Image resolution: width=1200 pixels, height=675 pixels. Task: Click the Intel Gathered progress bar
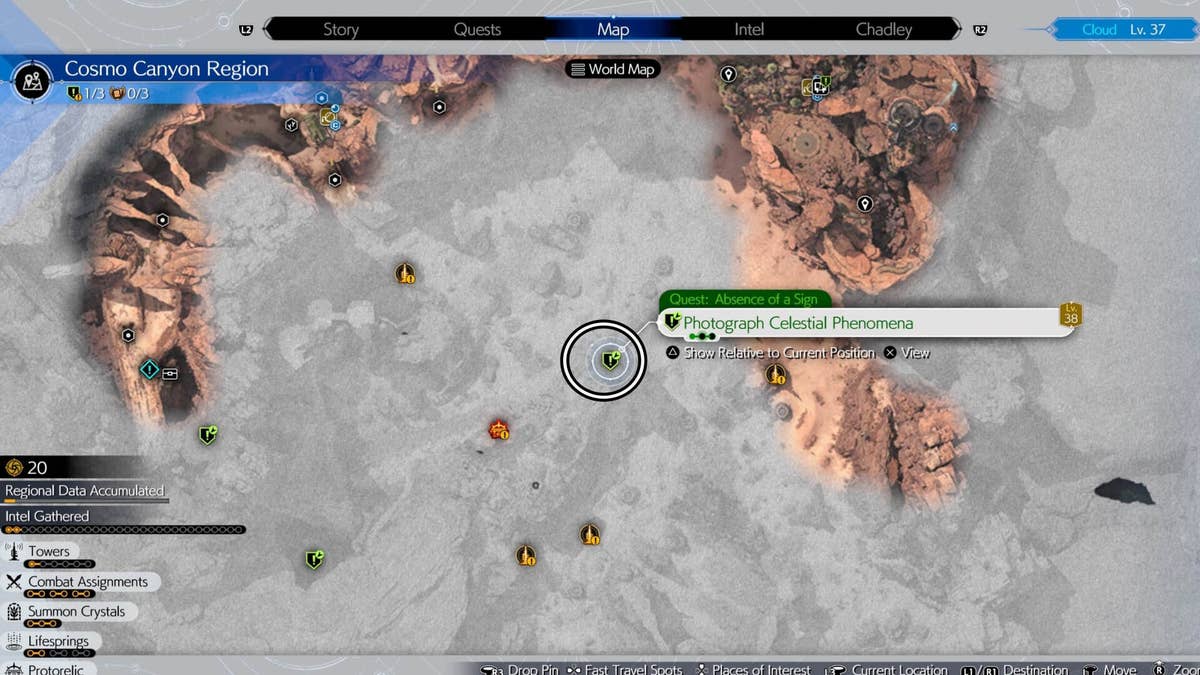pyautogui.click(x=125, y=529)
